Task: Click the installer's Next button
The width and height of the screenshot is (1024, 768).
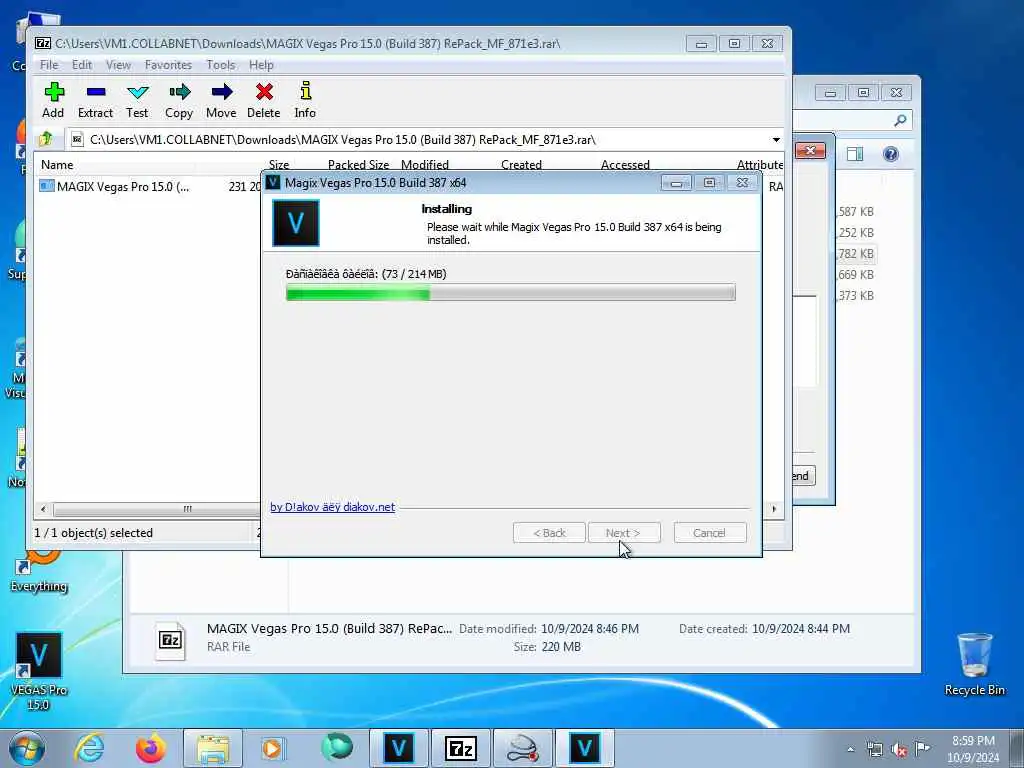Action: [624, 533]
